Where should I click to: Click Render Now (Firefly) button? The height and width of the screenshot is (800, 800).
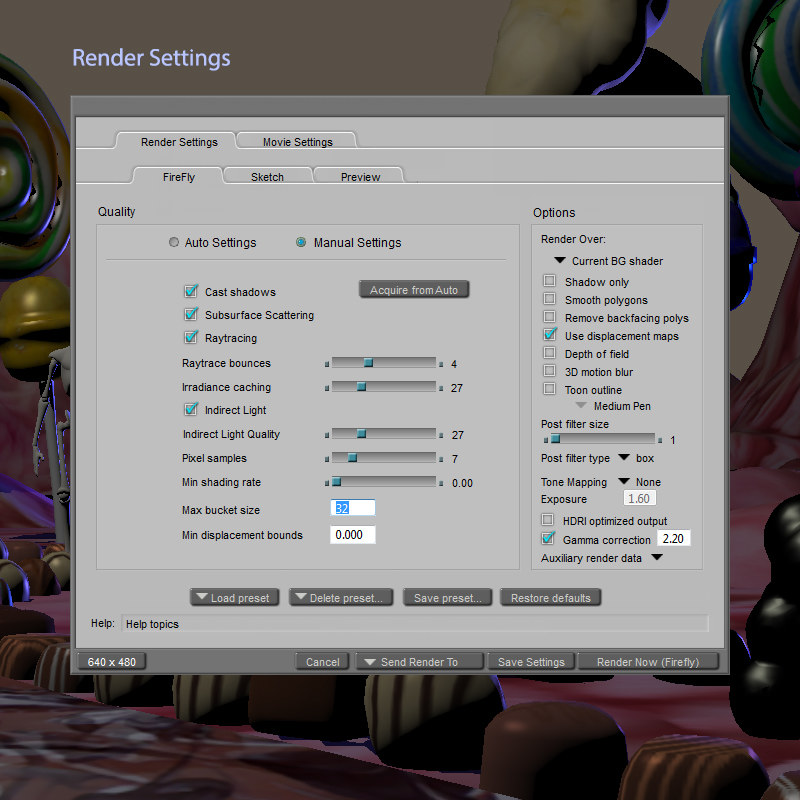pos(648,662)
